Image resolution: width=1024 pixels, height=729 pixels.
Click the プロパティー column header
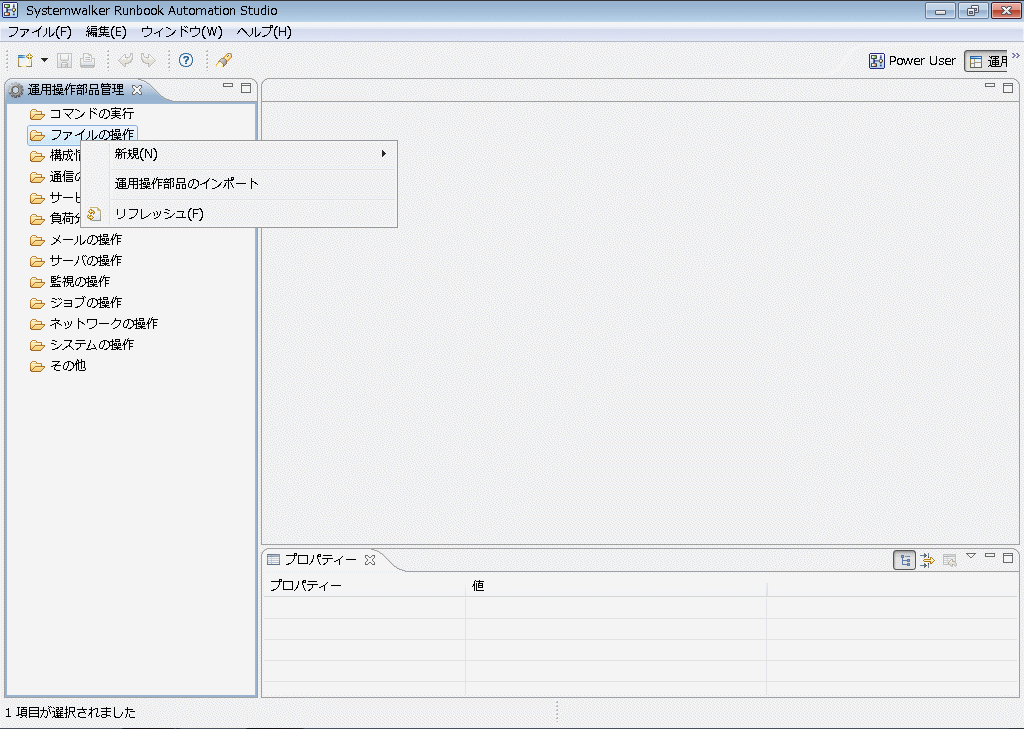click(x=364, y=585)
